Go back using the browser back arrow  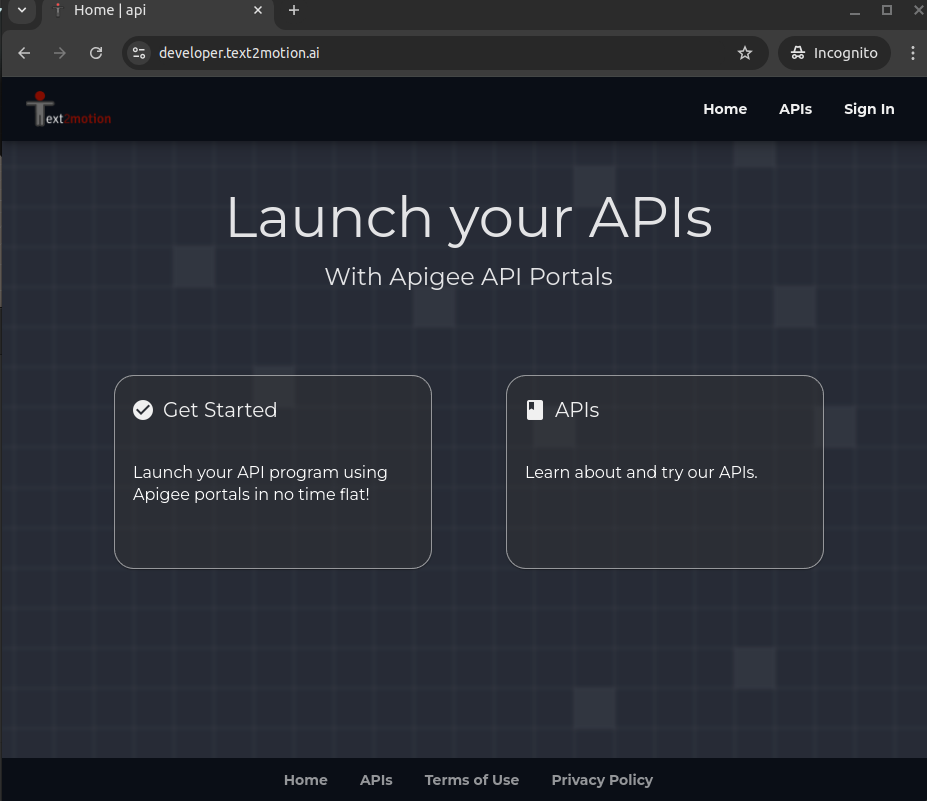pos(25,53)
